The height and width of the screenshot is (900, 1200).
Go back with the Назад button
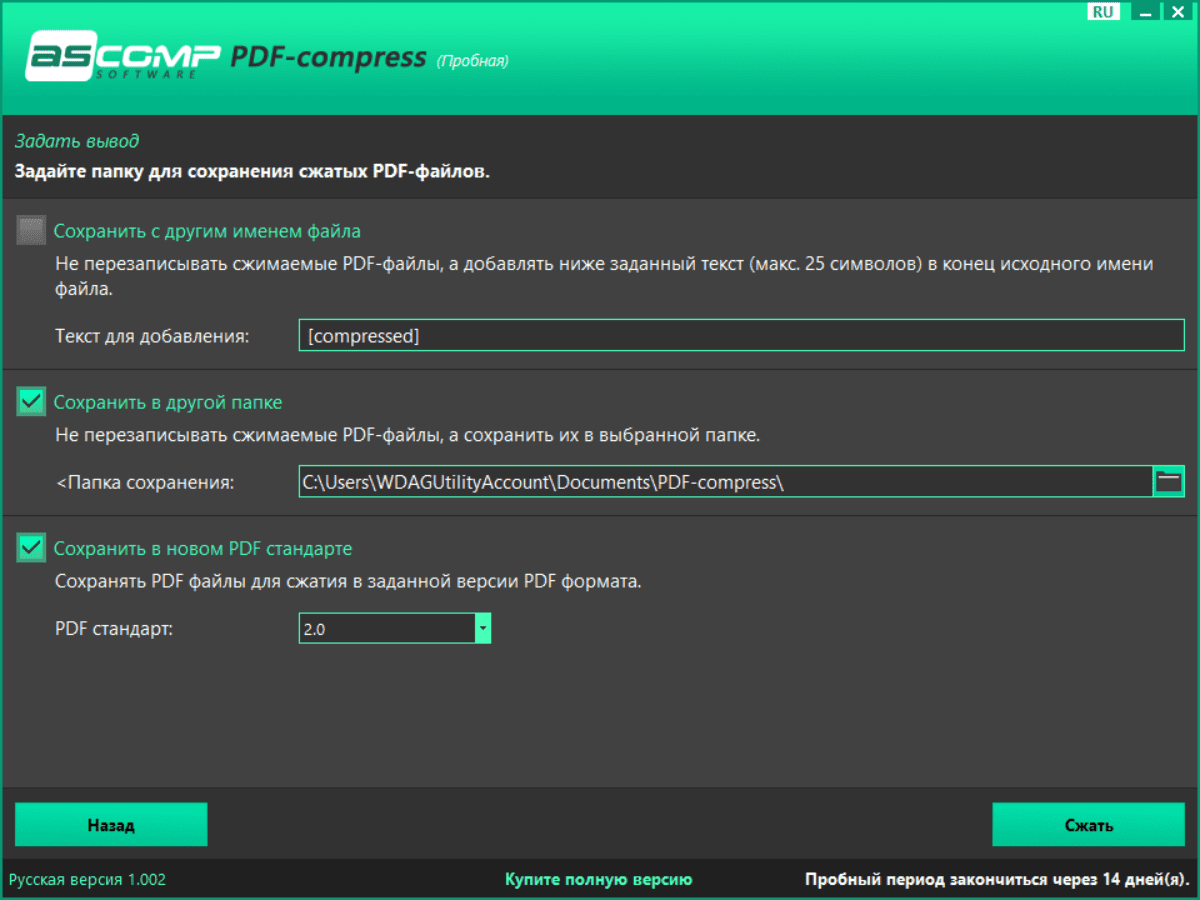pos(111,825)
